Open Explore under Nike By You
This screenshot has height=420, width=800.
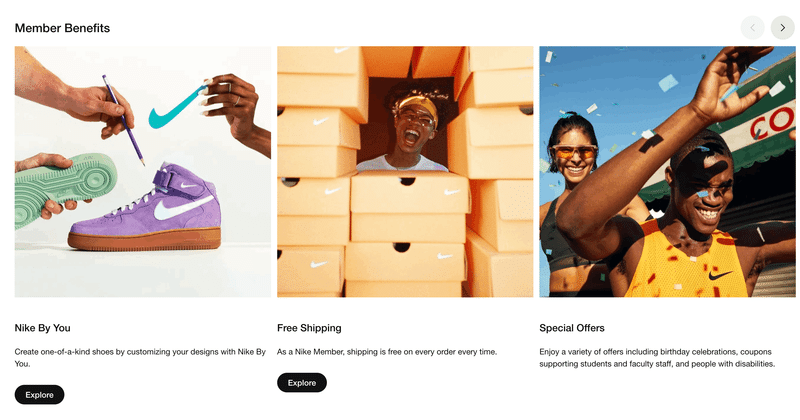pos(39,394)
